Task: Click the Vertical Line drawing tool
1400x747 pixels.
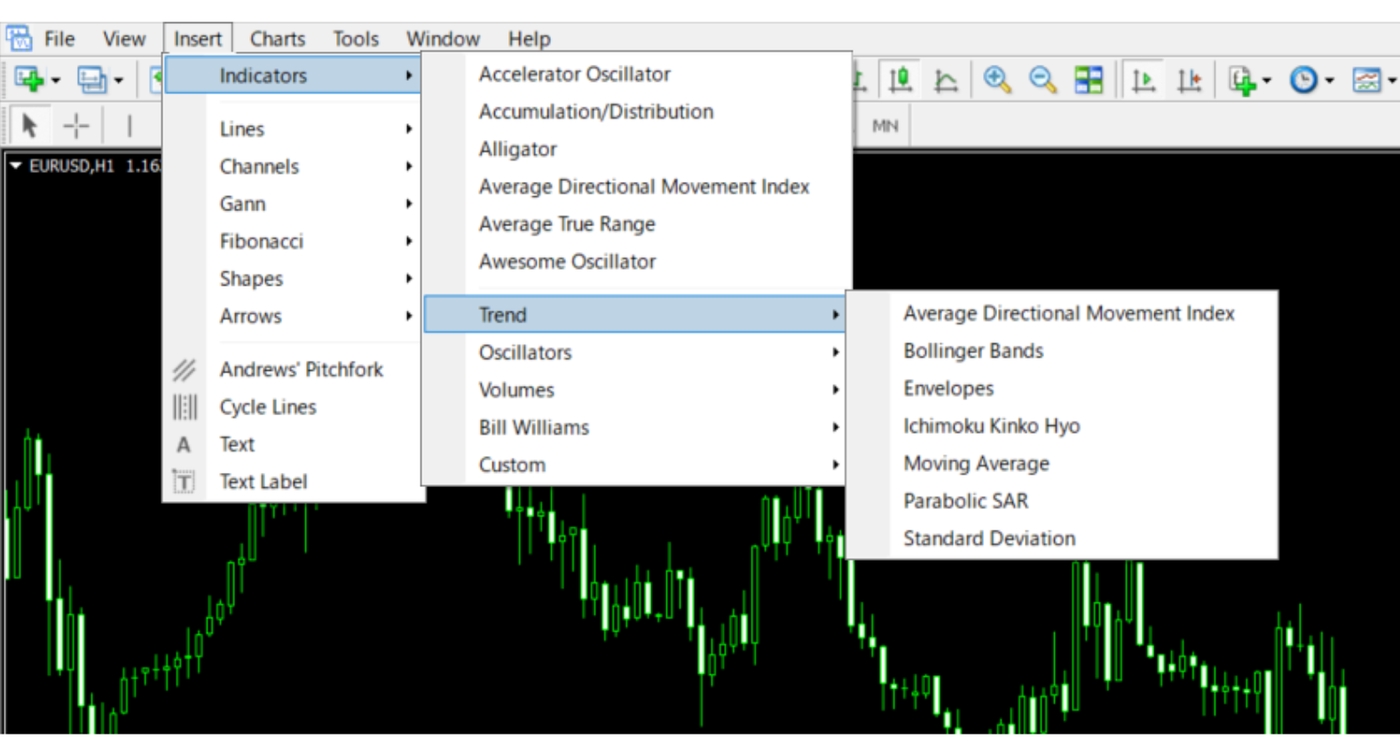Action: point(130,125)
